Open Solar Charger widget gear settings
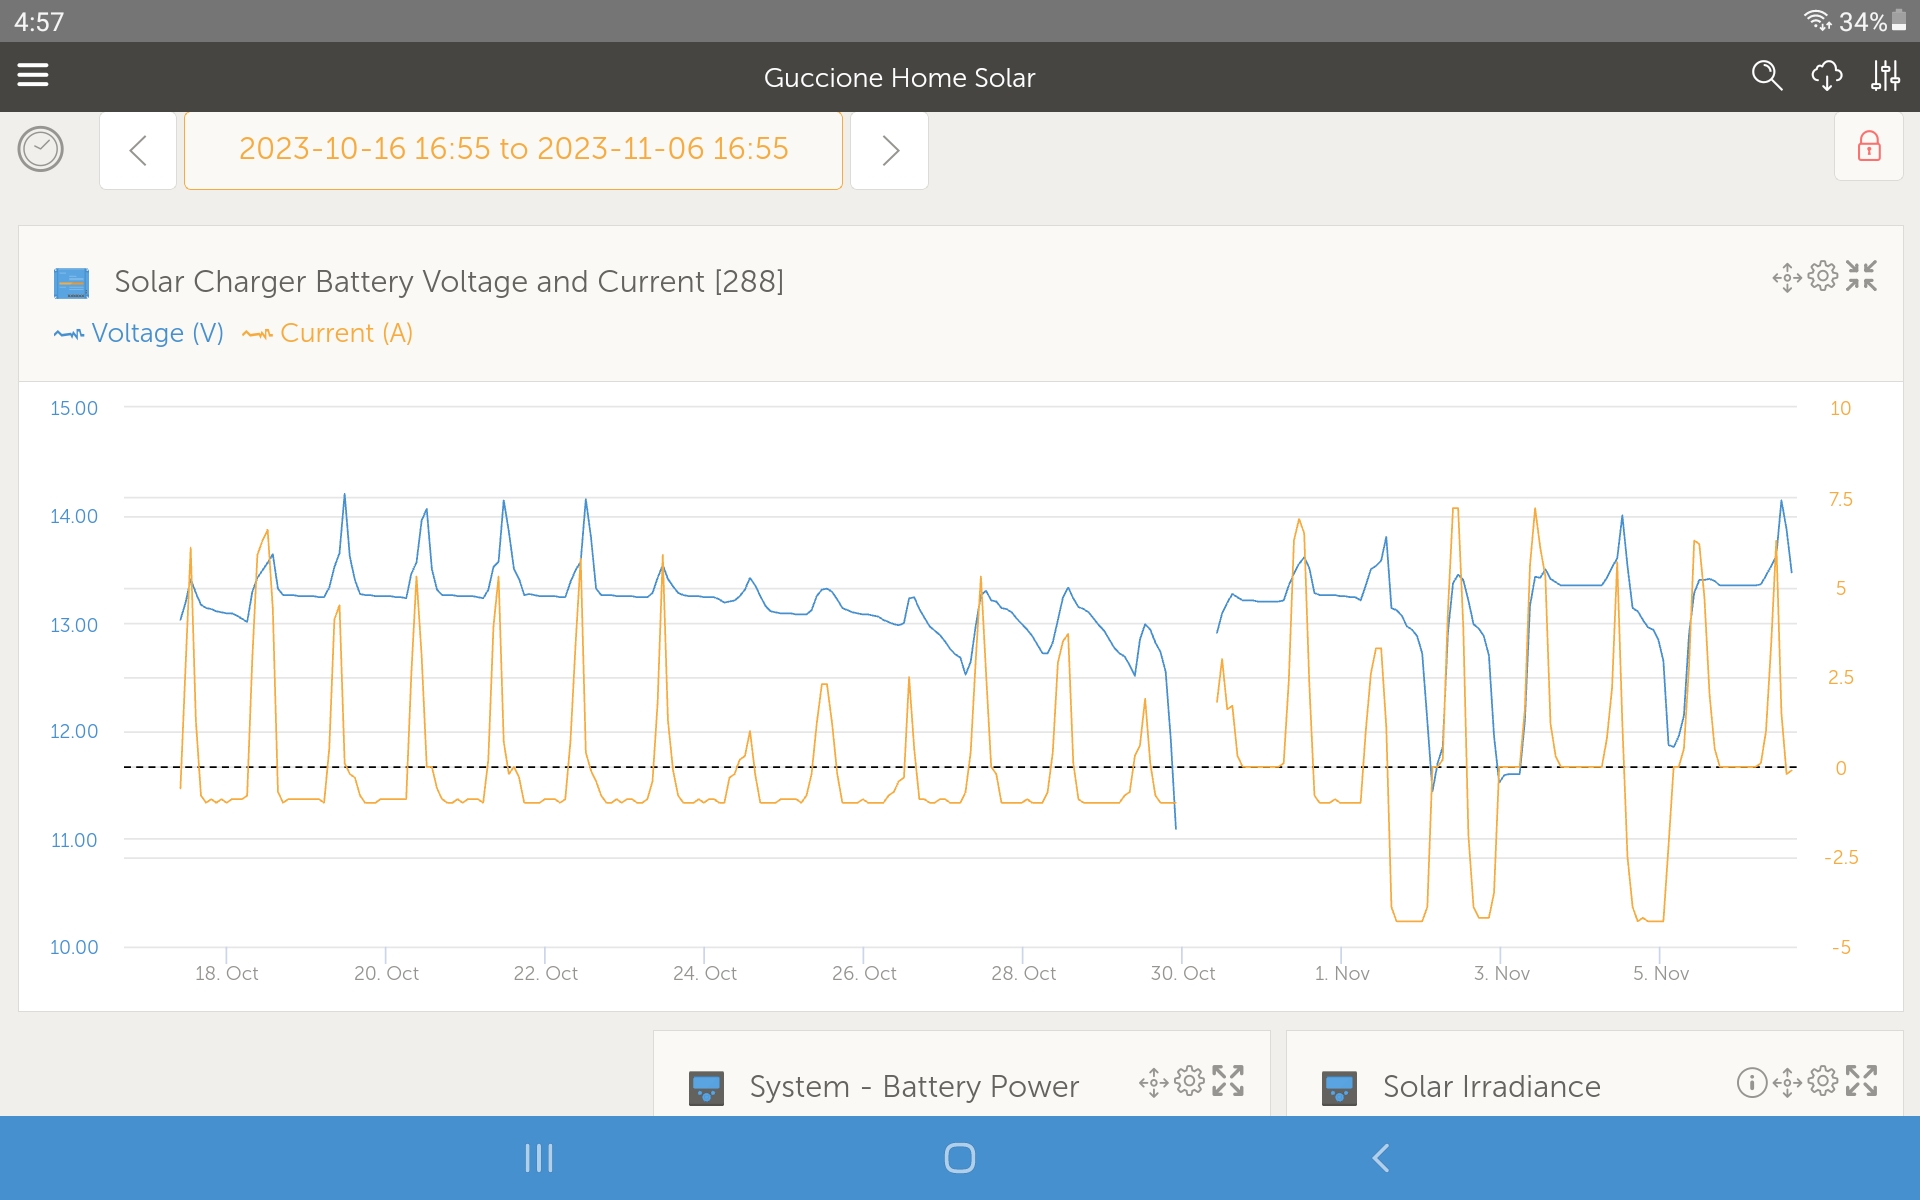Viewport: 1920px width, 1200px height. click(x=1823, y=276)
